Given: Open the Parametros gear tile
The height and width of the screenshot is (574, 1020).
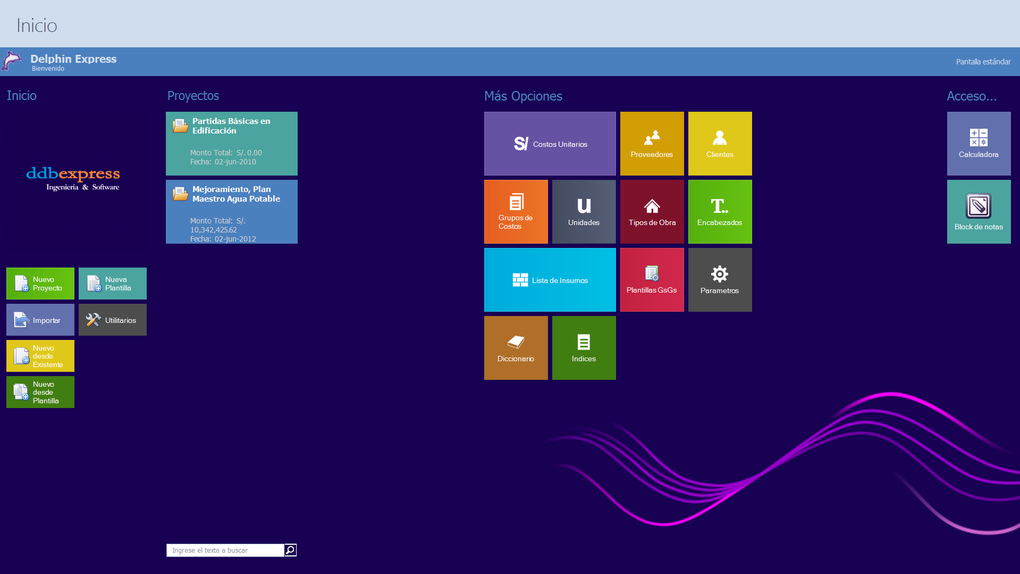Looking at the screenshot, I should pos(720,280).
